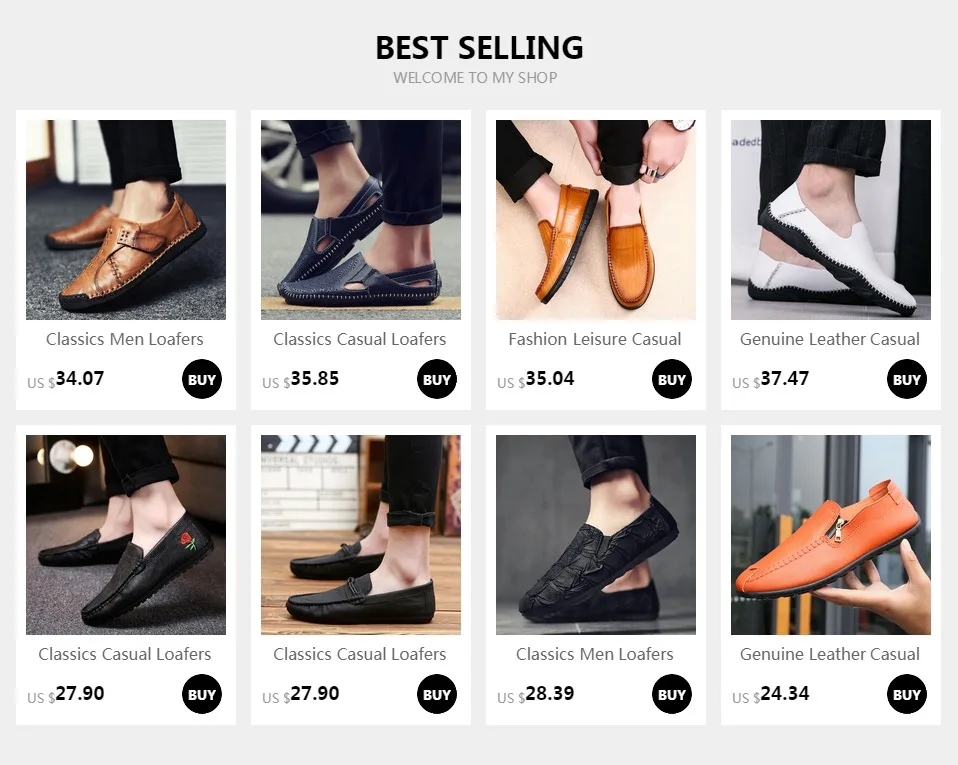The width and height of the screenshot is (958, 765).
Task: Open the brown strap loafer product image
Action: coord(126,220)
